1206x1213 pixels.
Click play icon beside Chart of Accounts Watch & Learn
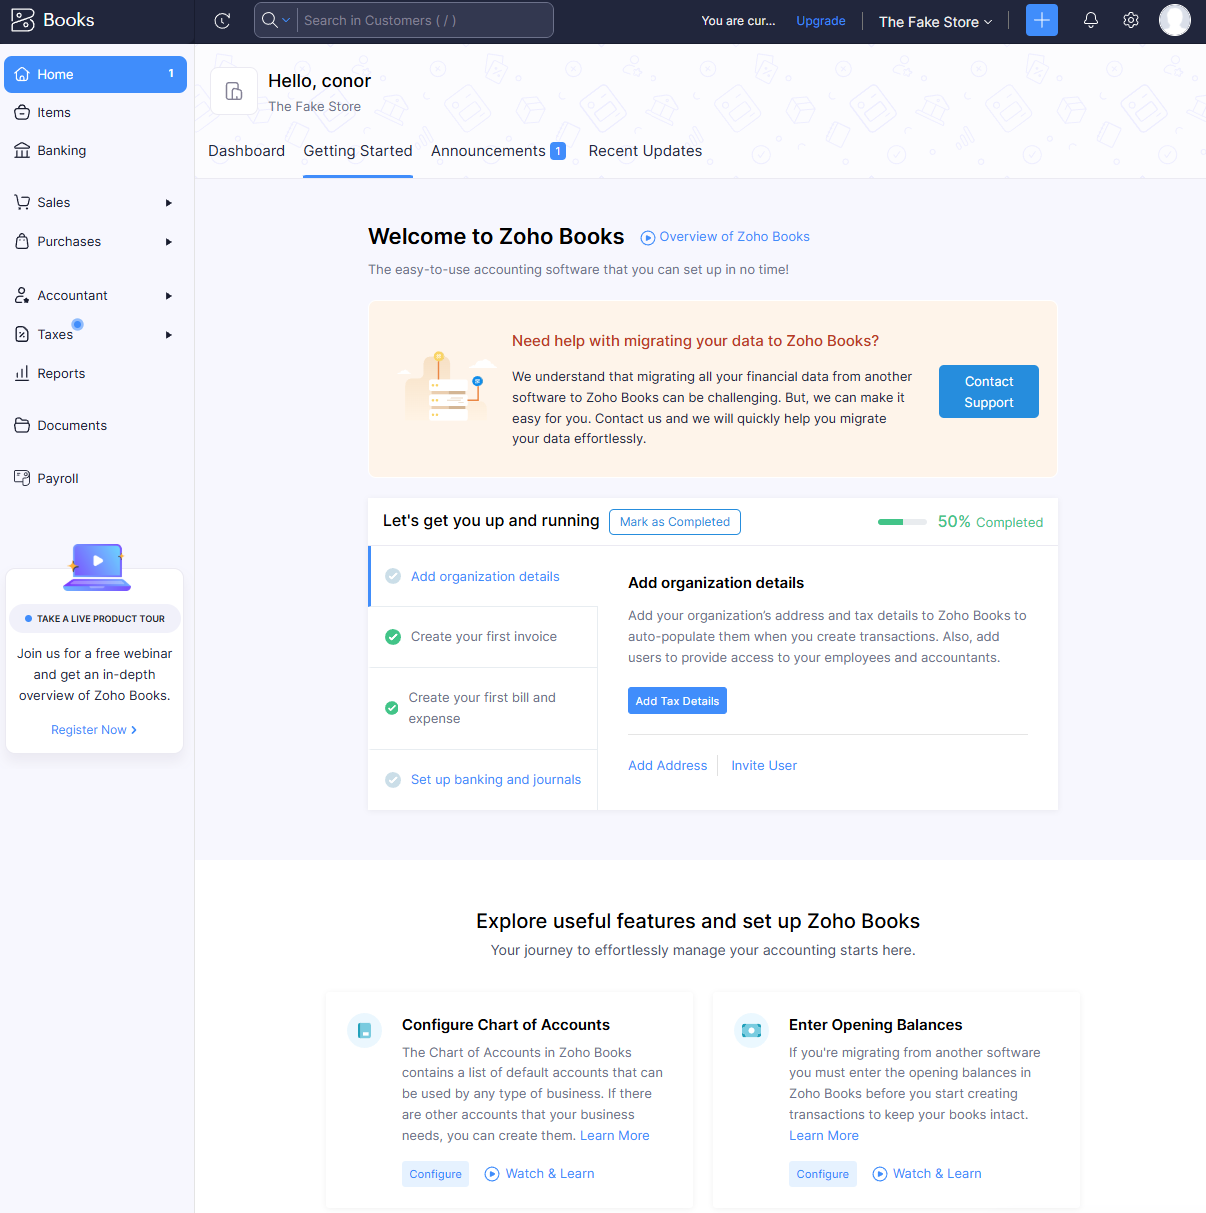coord(492,1174)
